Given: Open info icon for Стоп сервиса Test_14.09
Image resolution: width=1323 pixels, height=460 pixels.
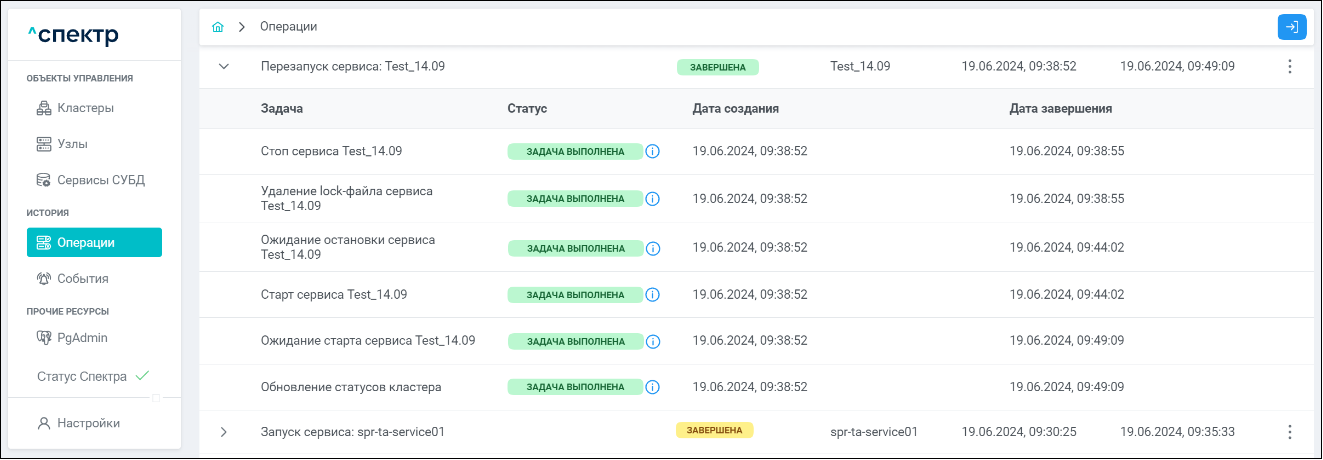Looking at the screenshot, I should (x=653, y=152).
